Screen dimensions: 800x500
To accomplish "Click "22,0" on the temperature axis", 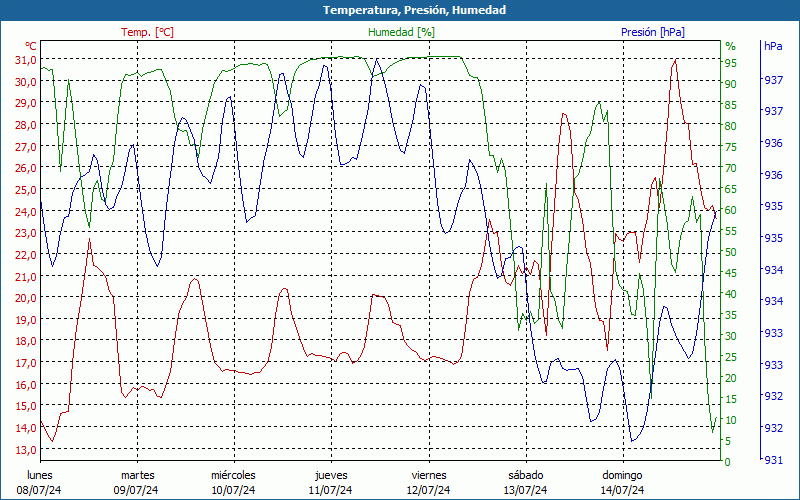I will coord(26,255).
